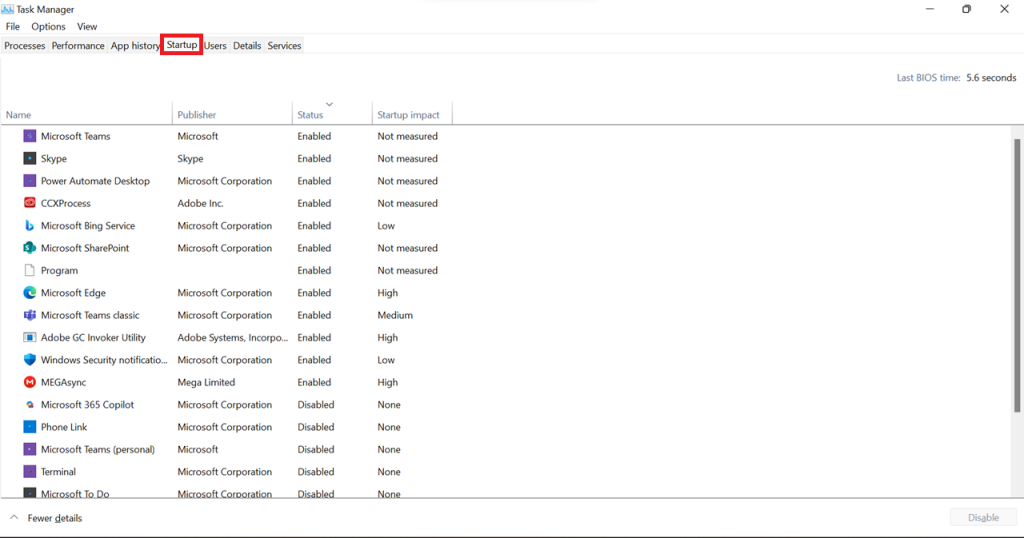
Task: Switch to the Users tab
Action: coord(215,46)
